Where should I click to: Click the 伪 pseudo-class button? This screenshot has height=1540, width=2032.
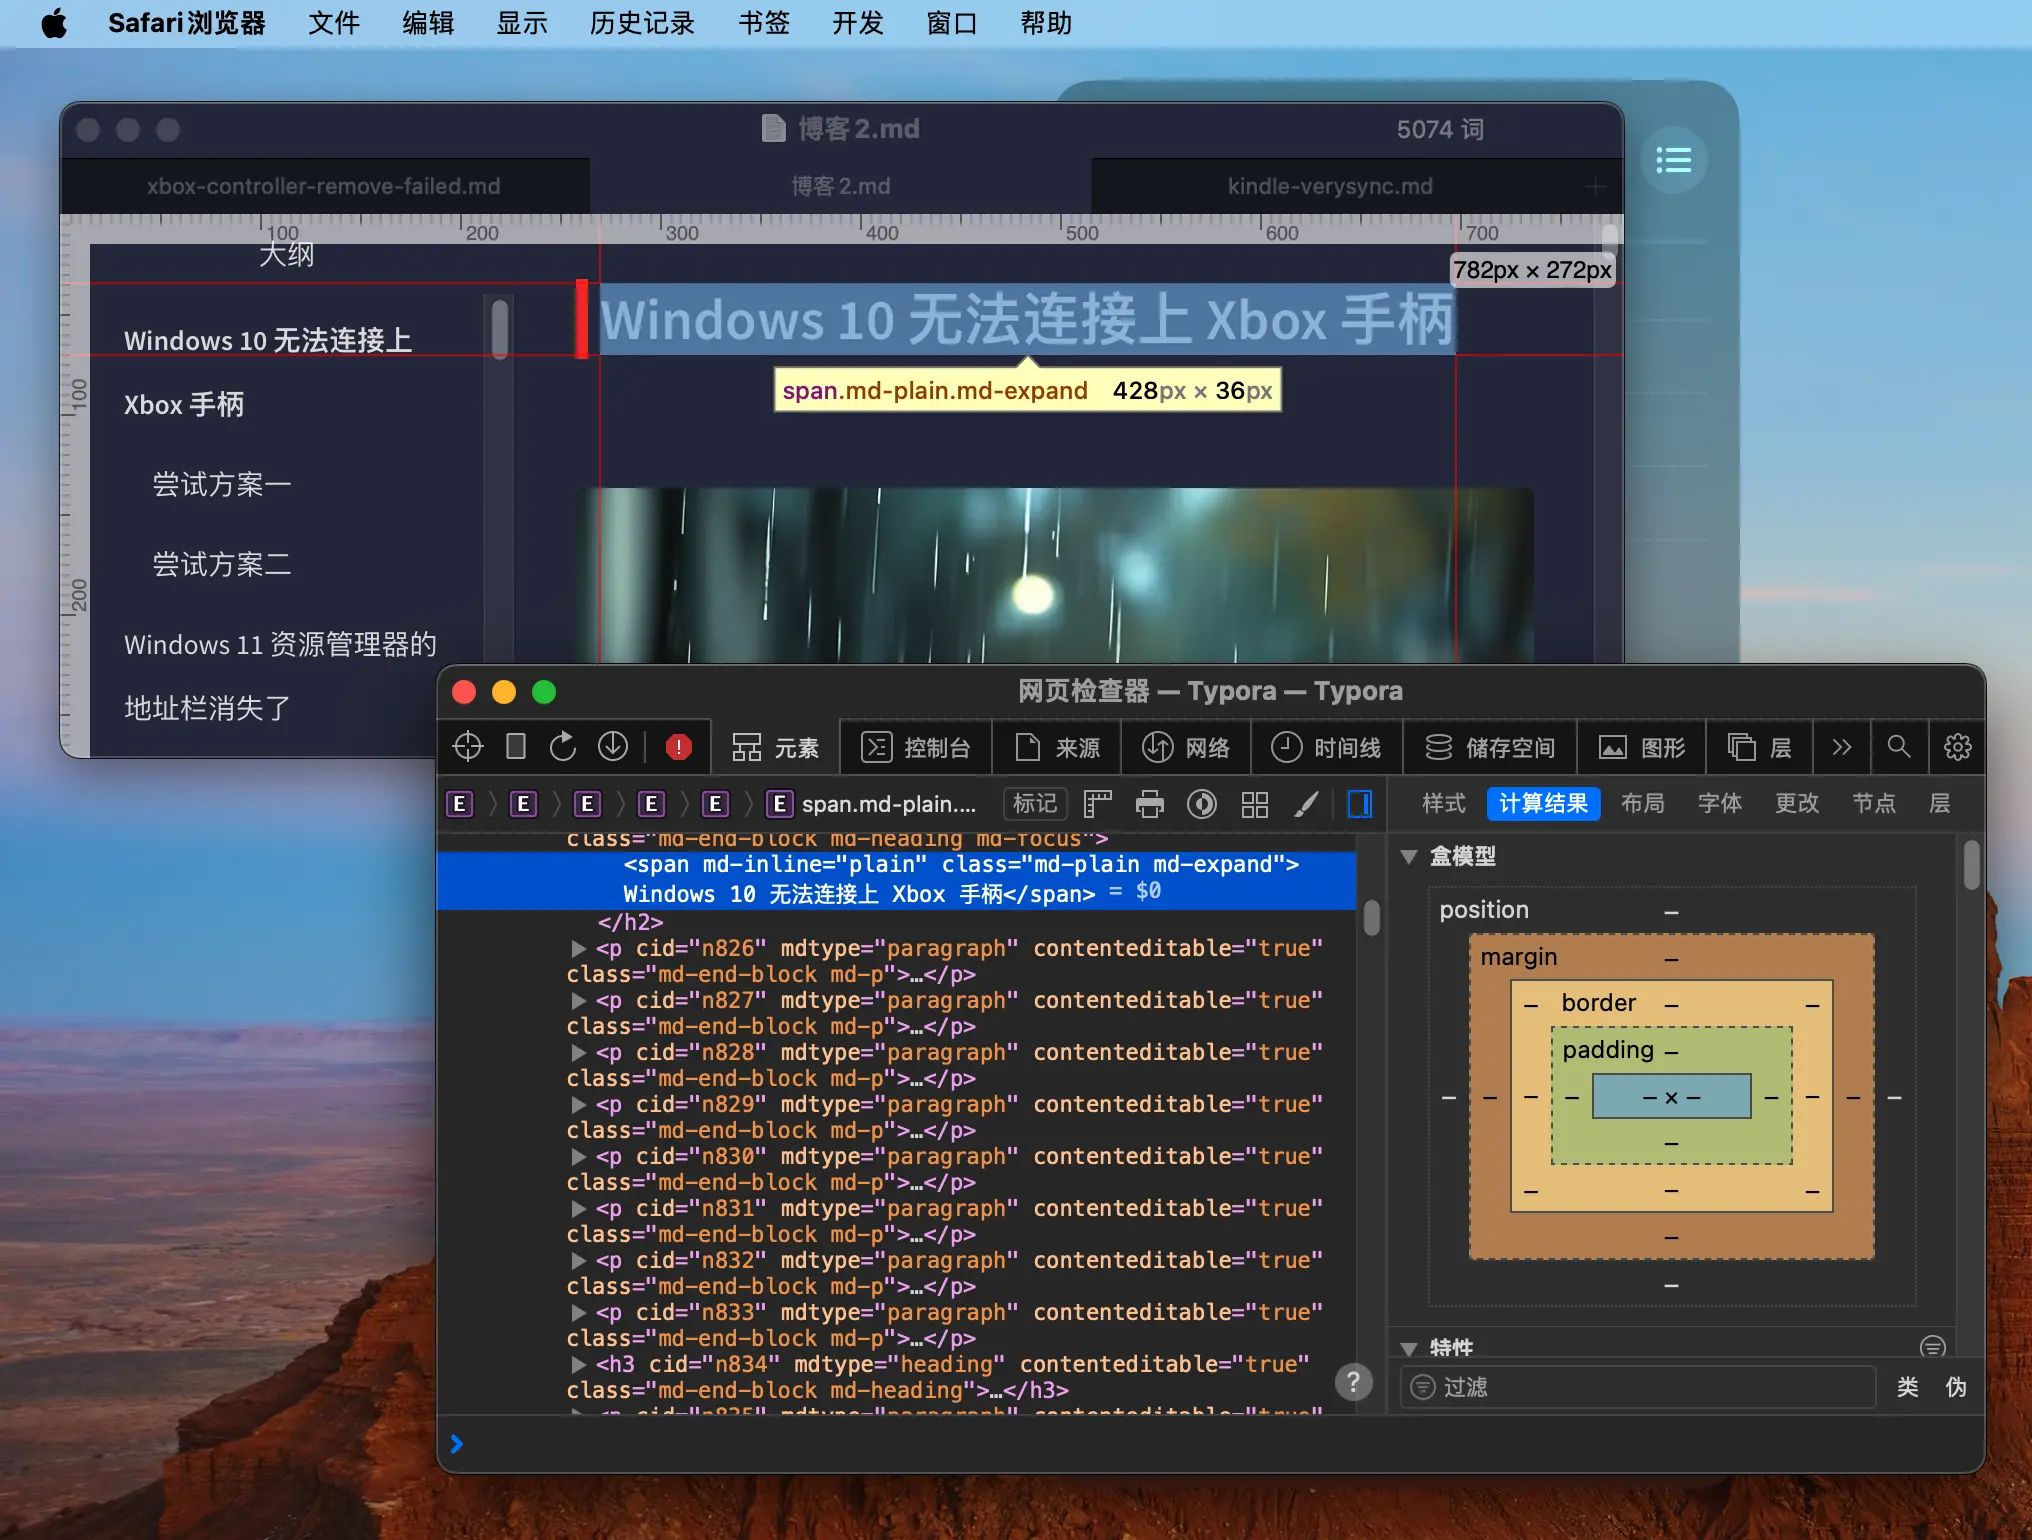1956,1387
